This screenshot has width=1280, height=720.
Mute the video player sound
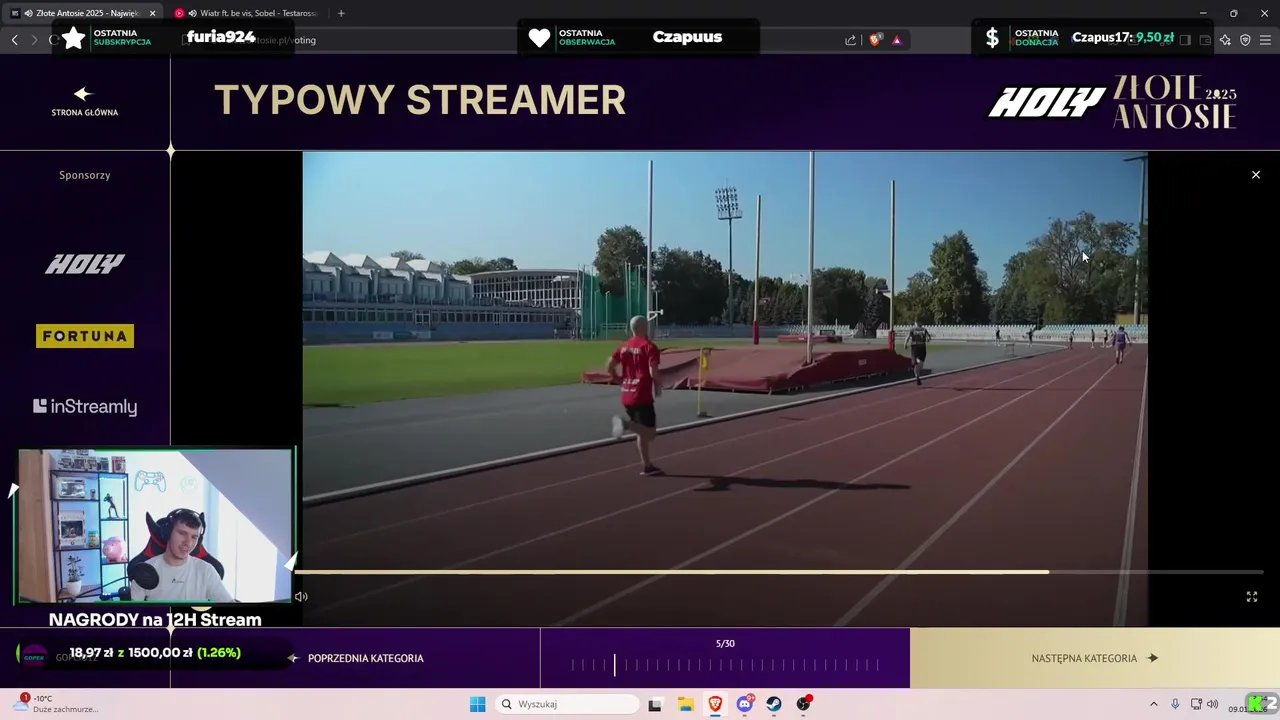[x=301, y=597]
